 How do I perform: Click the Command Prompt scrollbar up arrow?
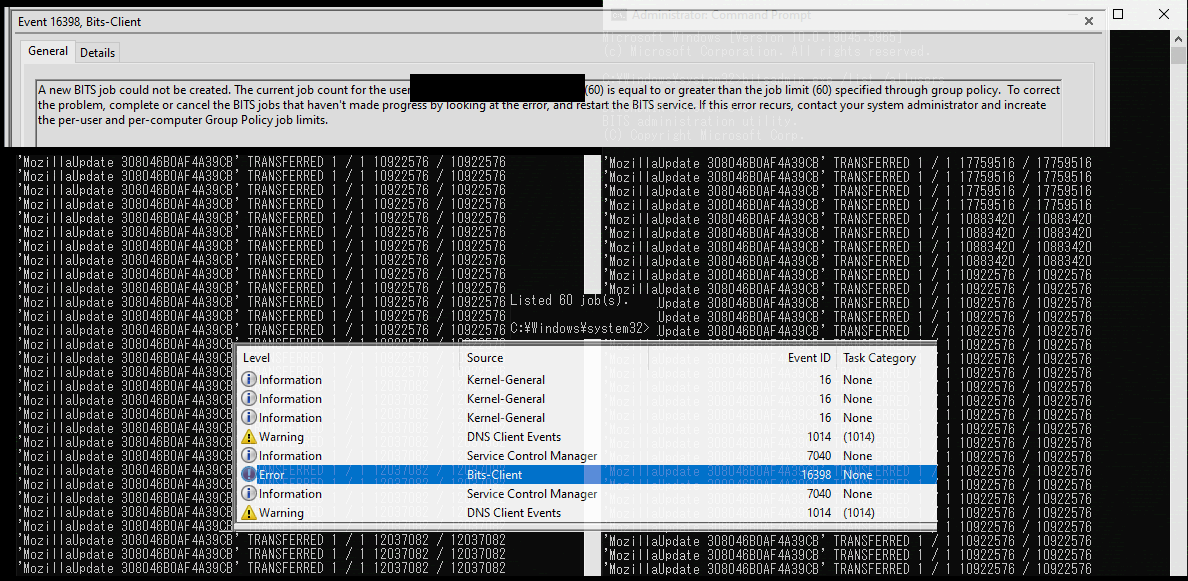(x=1178, y=38)
